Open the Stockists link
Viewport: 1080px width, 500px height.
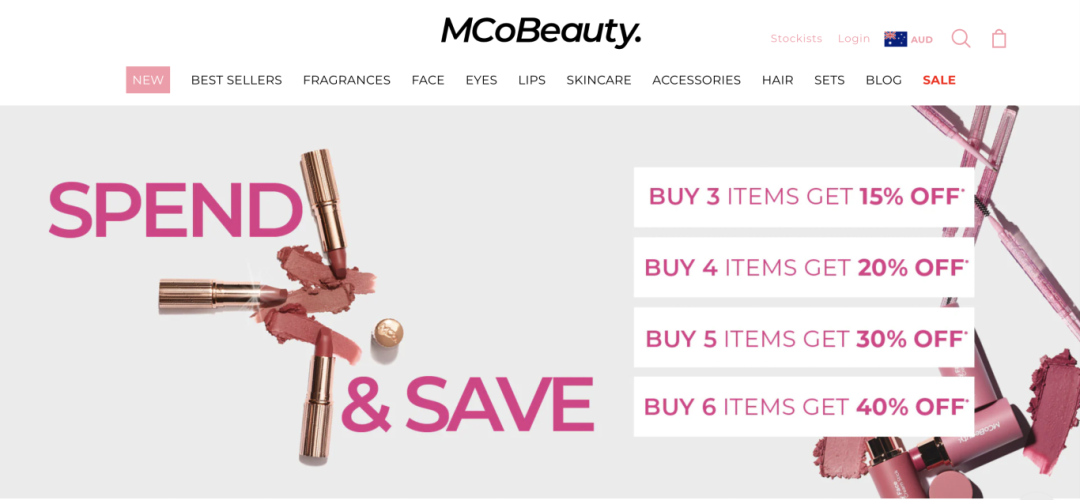click(x=796, y=39)
